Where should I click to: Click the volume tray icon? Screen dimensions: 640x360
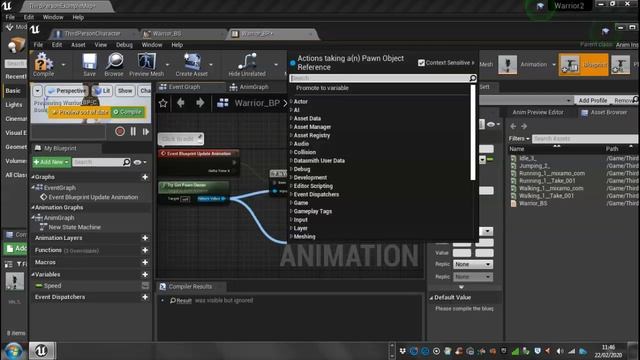coord(560,351)
